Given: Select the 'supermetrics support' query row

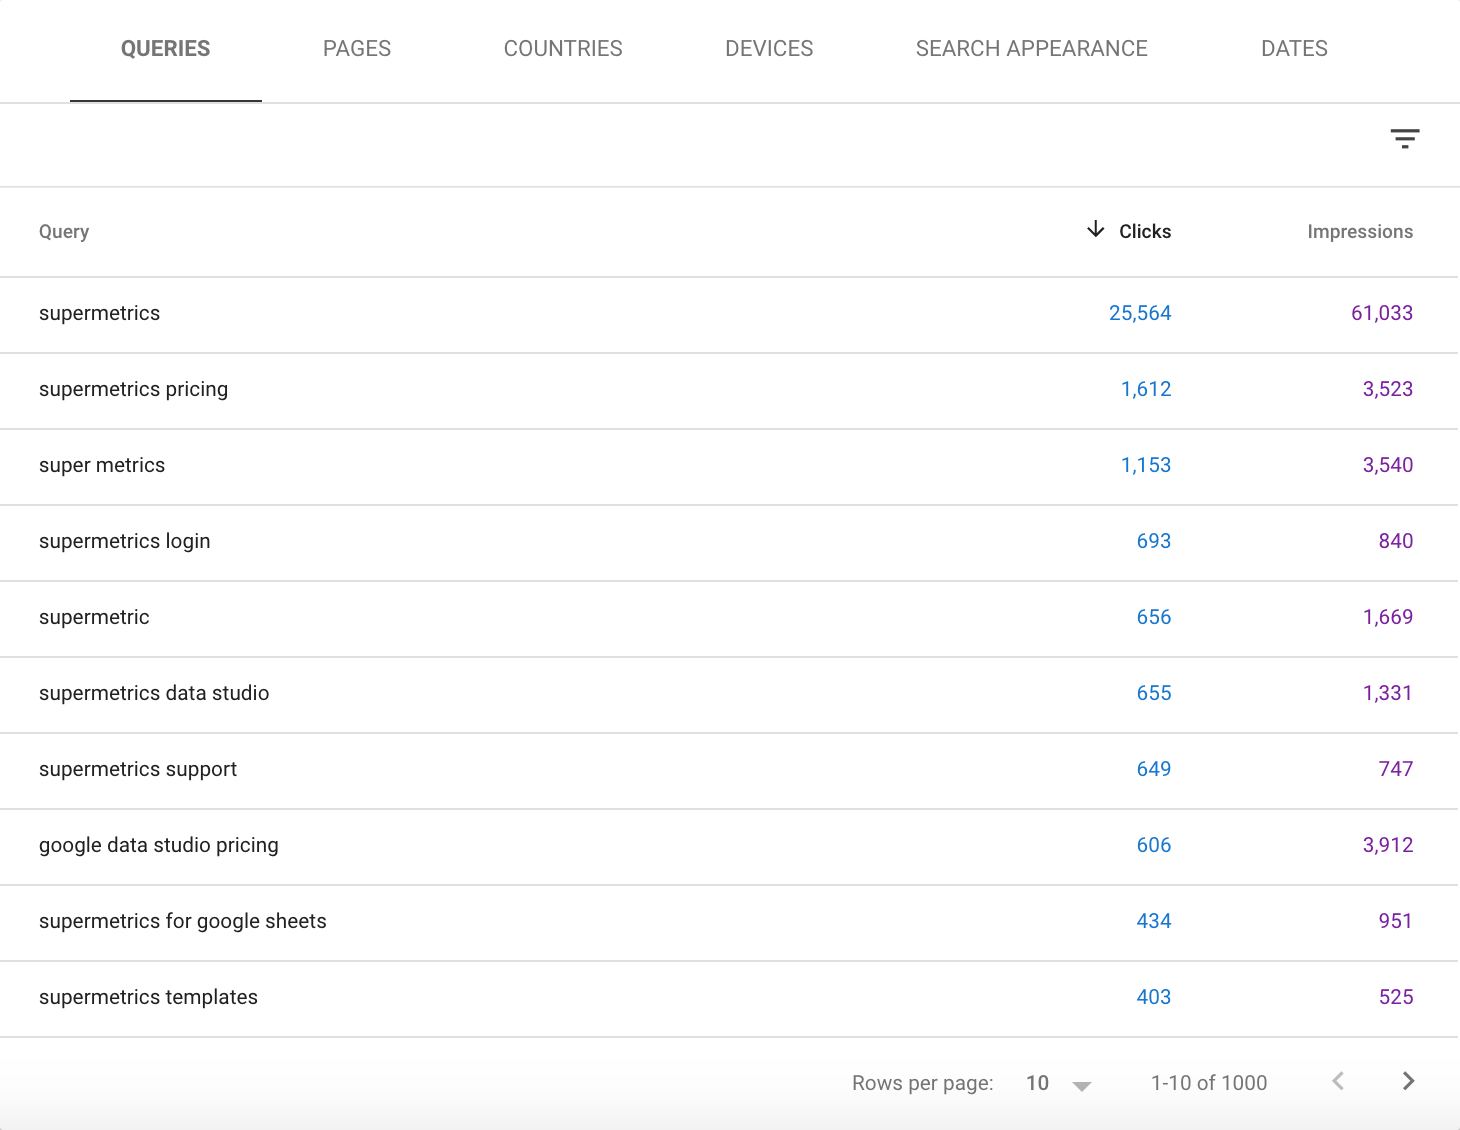Looking at the screenshot, I should point(138,770).
